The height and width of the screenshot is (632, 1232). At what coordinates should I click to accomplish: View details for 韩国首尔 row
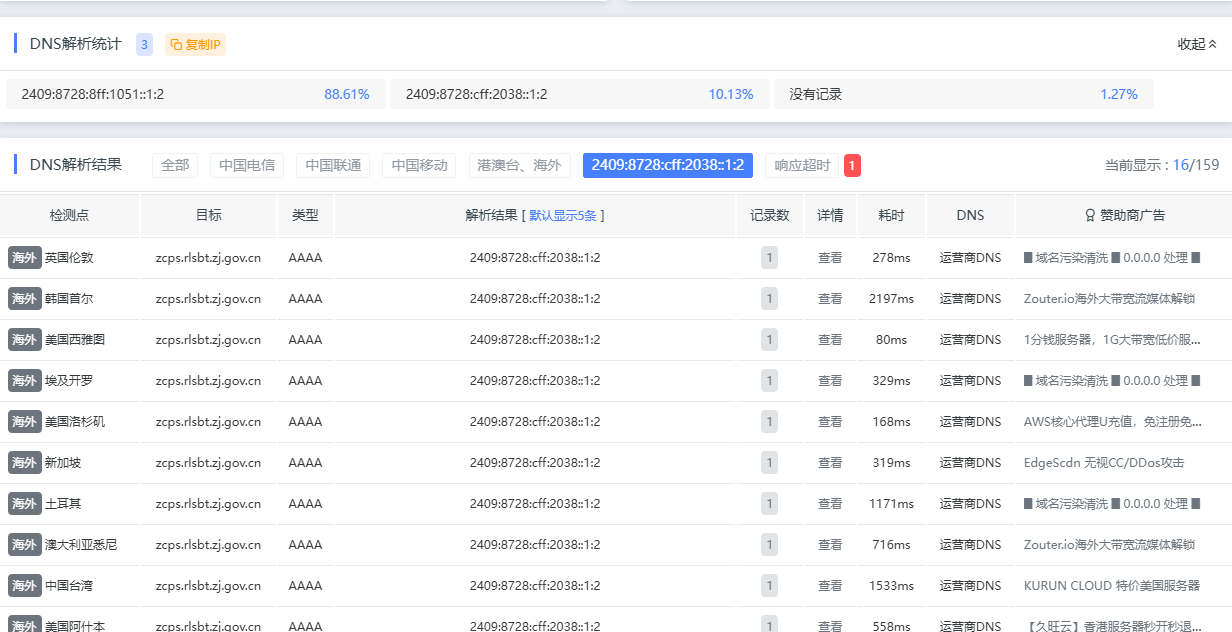[830, 299]
